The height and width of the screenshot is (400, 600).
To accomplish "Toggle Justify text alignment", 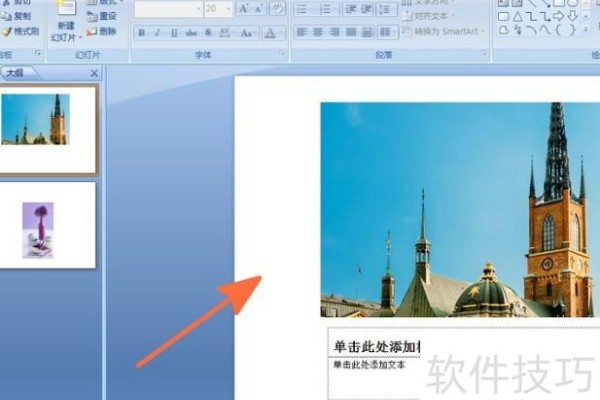I will (351, 32).
